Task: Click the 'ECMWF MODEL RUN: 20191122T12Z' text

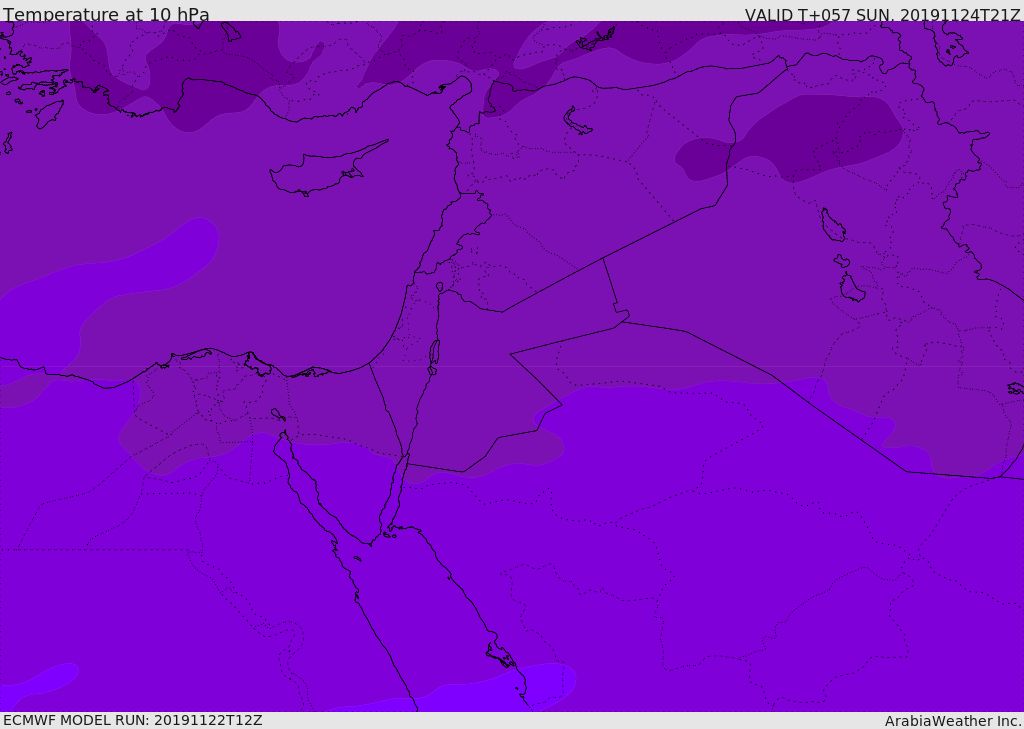Action: pyautogui.click(x=133, y=720)
